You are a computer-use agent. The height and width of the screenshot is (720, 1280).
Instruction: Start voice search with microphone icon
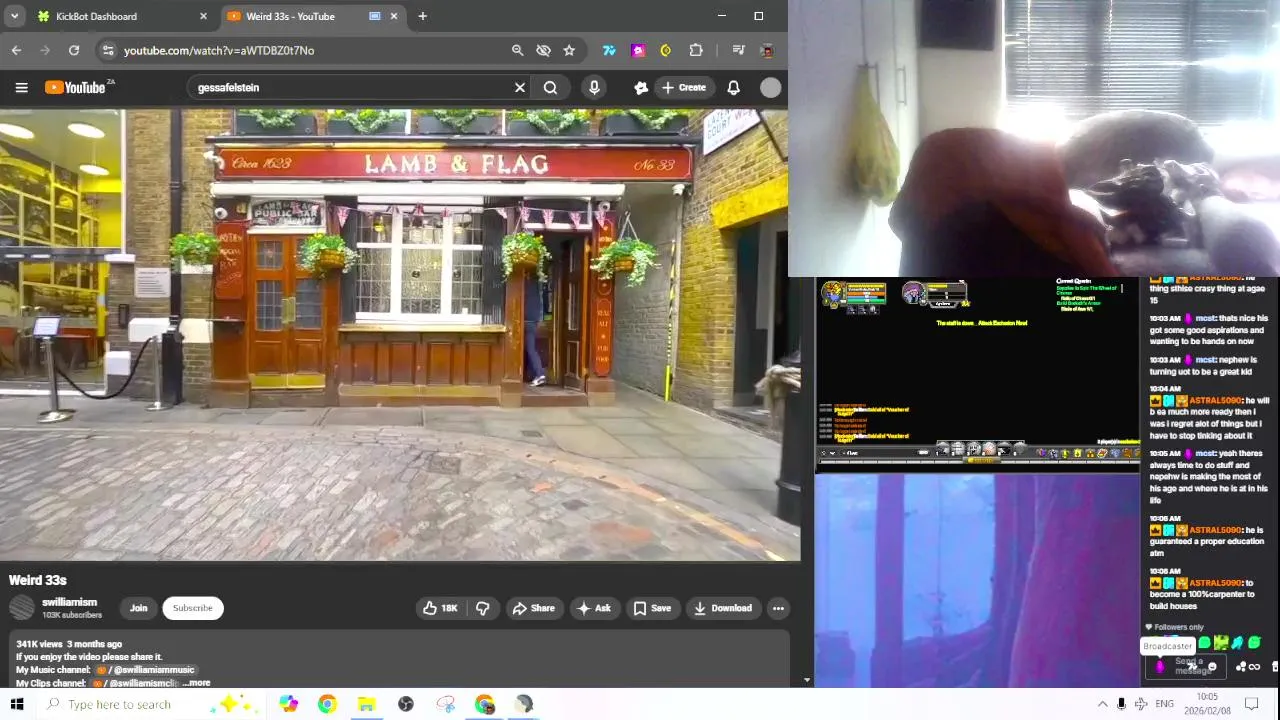(x=594, y=88)
